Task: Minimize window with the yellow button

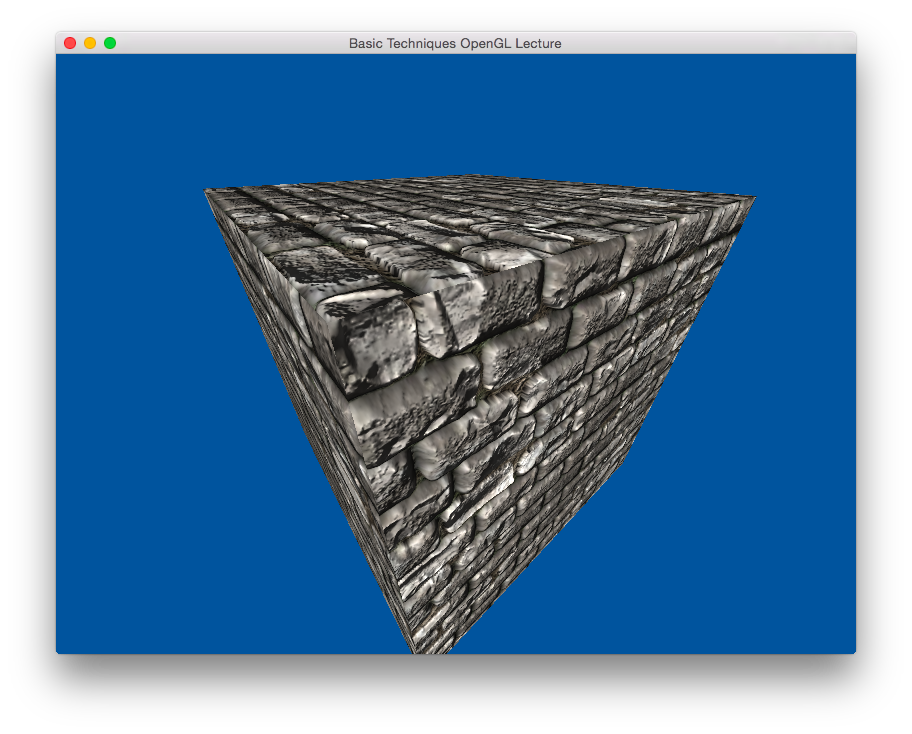Action: pyautogui.click(x=90, y=43)
